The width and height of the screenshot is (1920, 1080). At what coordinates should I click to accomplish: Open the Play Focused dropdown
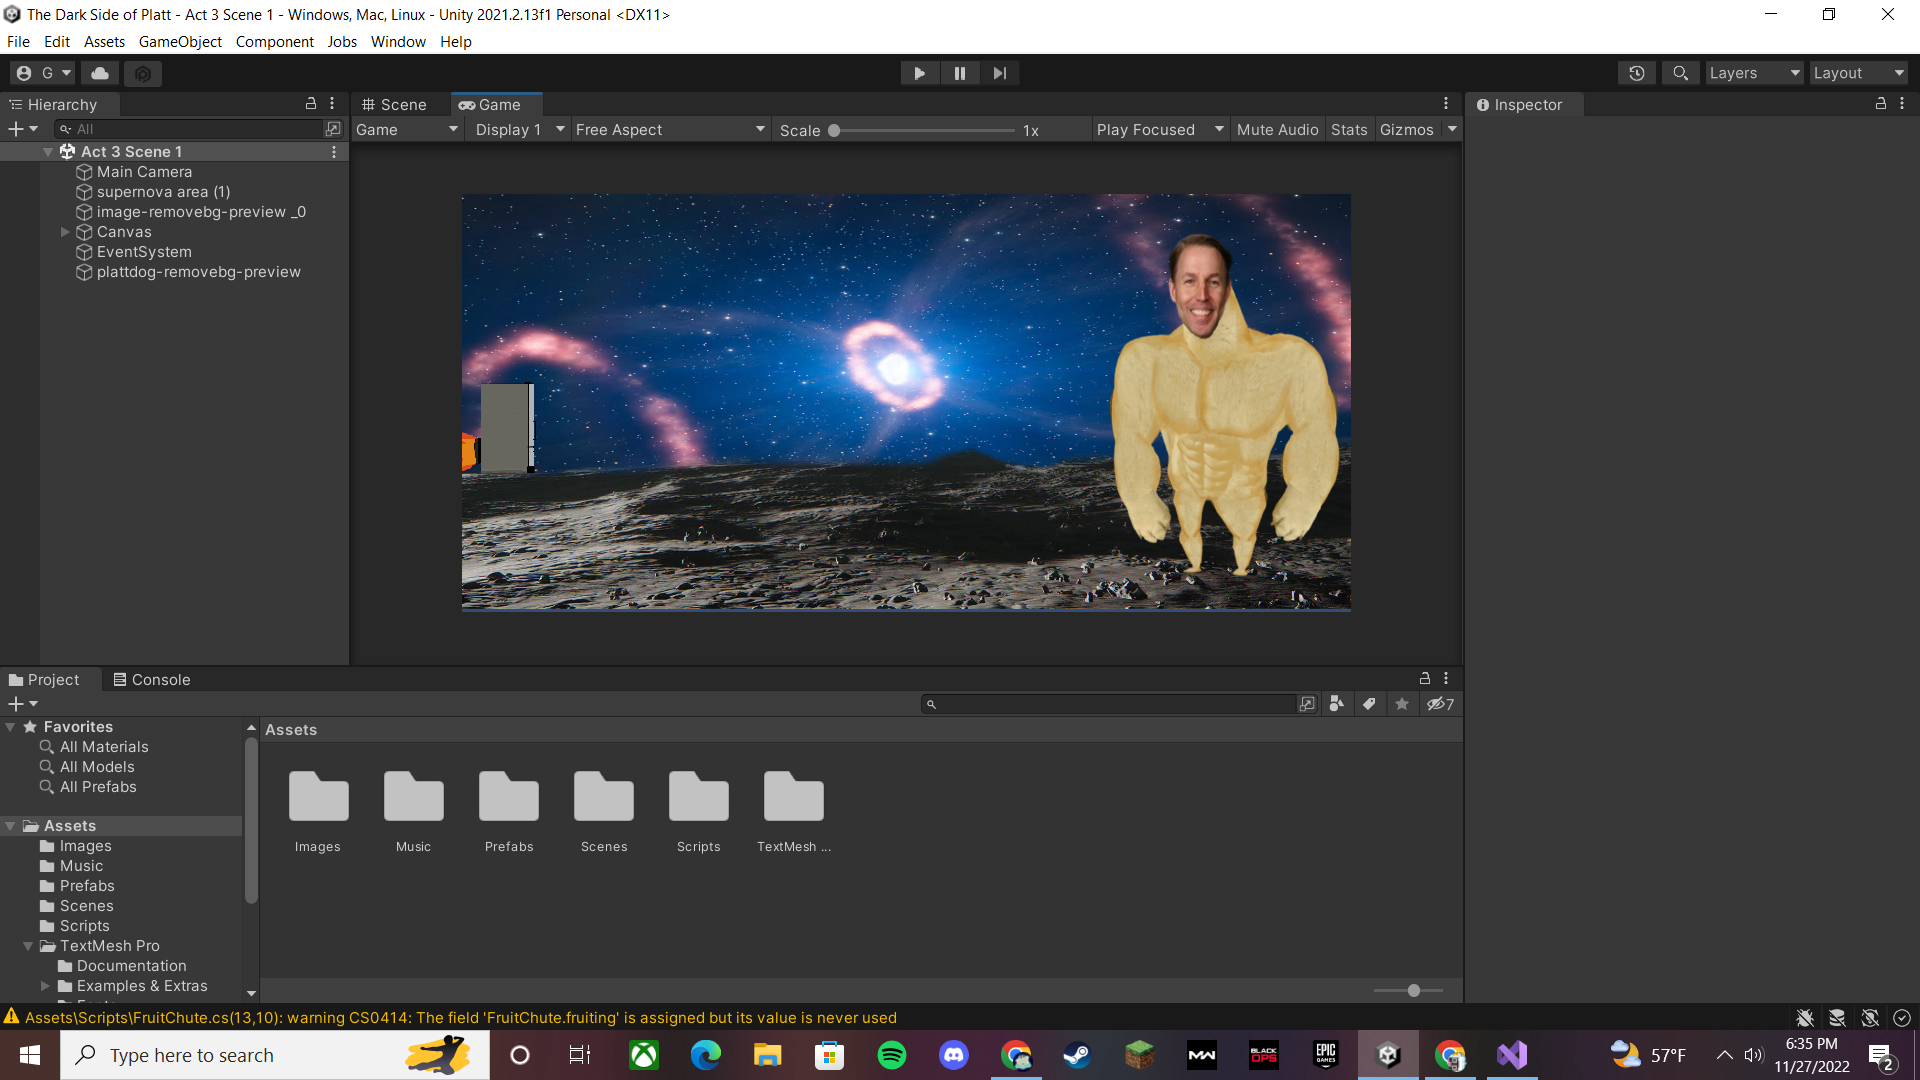(x=1159, y=130)
